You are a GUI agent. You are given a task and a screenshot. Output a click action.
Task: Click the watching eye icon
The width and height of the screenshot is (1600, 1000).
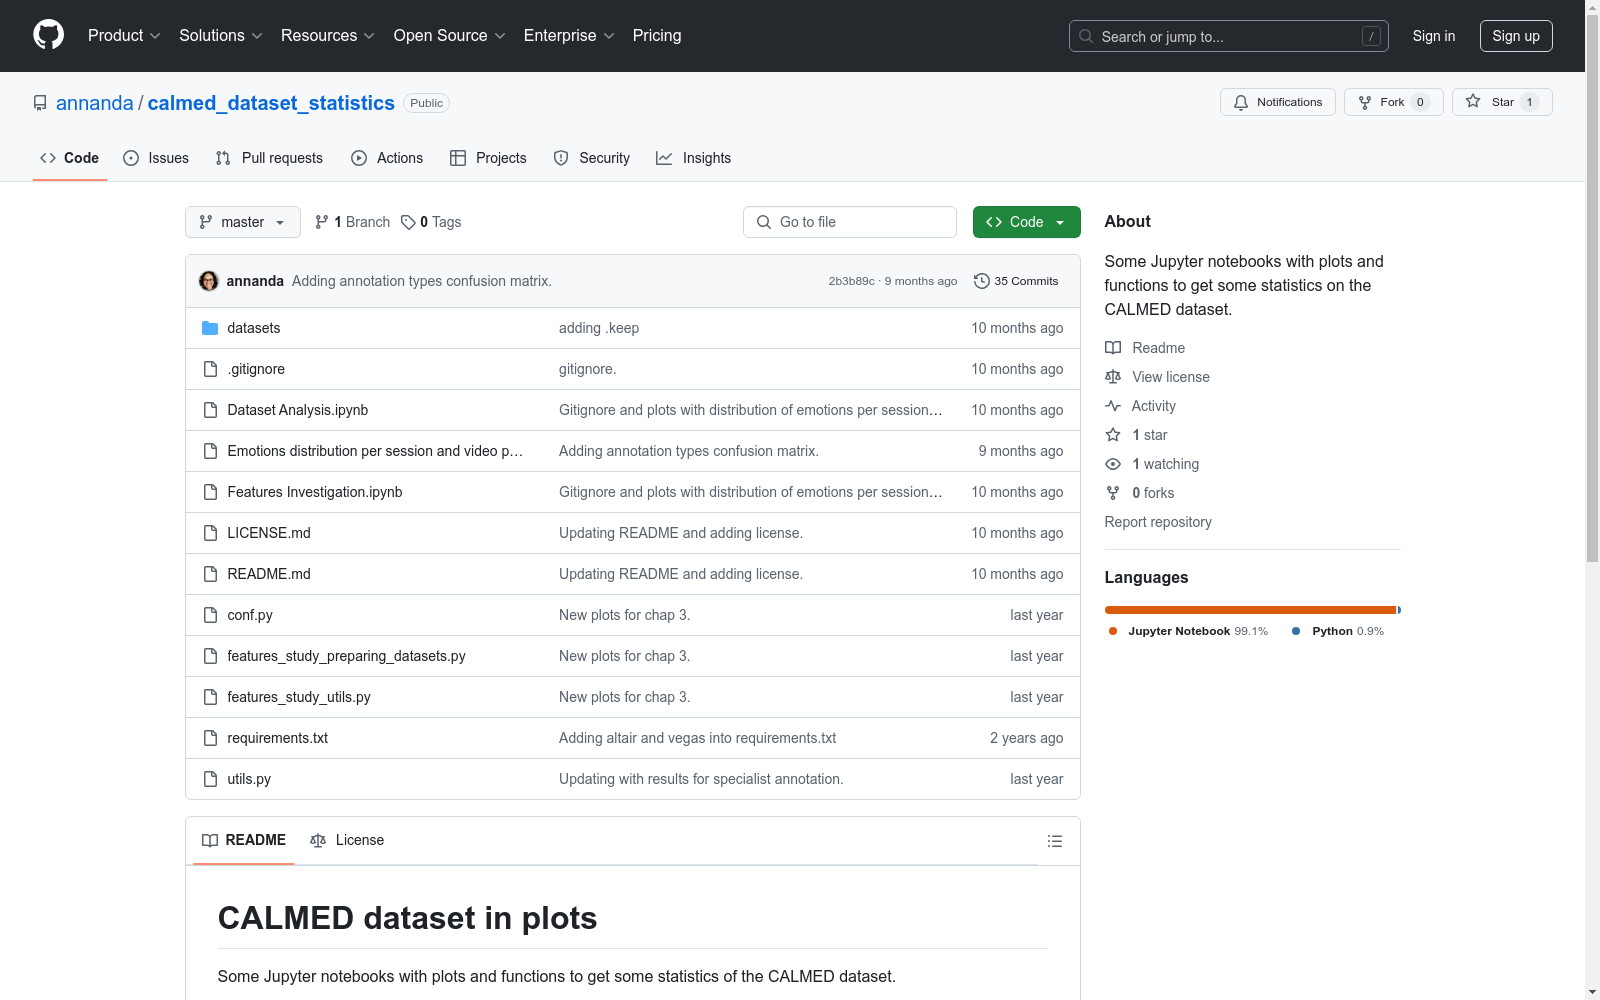pos(1113,464)
